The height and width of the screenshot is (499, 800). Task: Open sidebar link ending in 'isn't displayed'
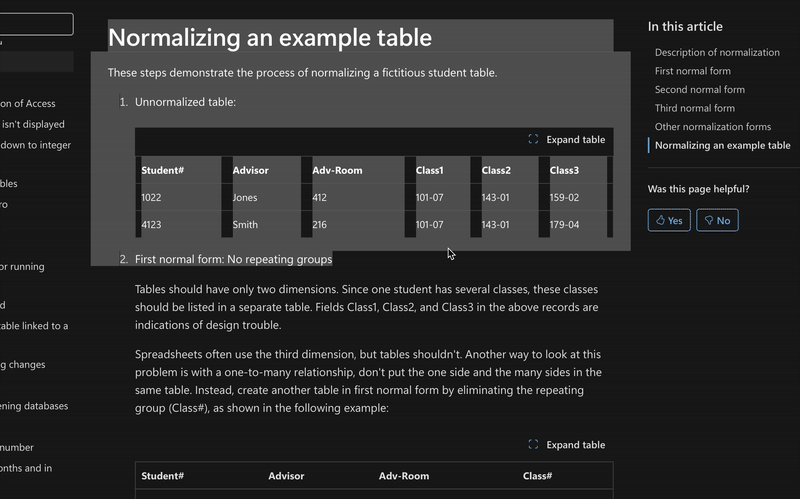point(33,125)
